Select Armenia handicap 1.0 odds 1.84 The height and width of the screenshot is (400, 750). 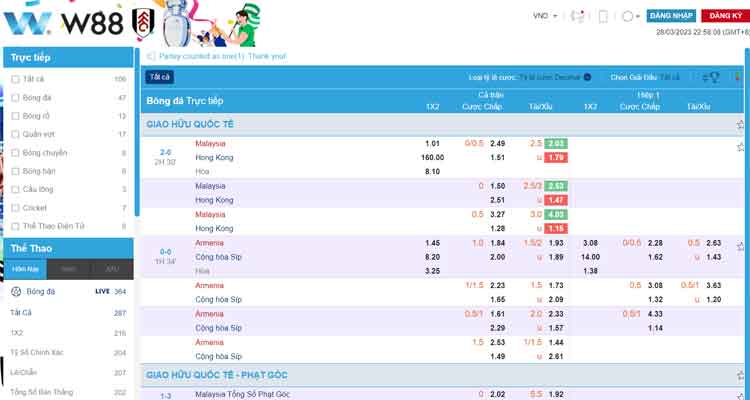[x=497, y=243]
